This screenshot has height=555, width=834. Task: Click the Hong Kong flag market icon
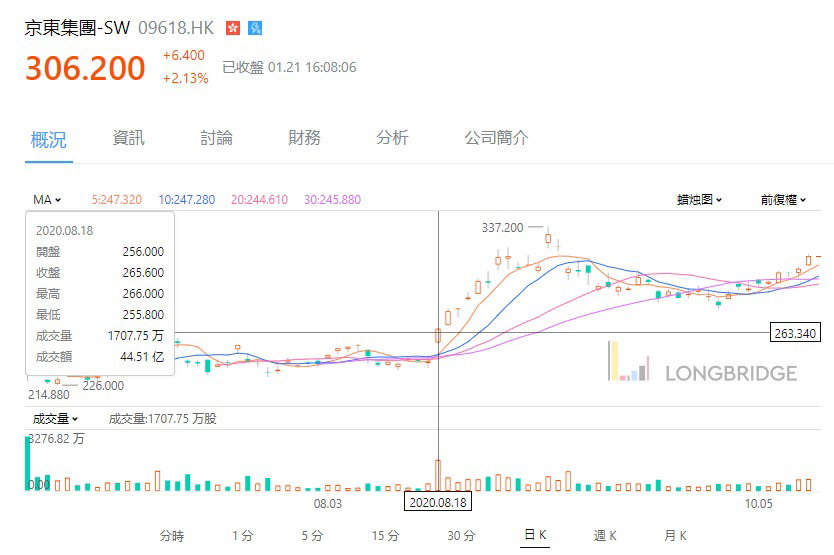[233, 28]
